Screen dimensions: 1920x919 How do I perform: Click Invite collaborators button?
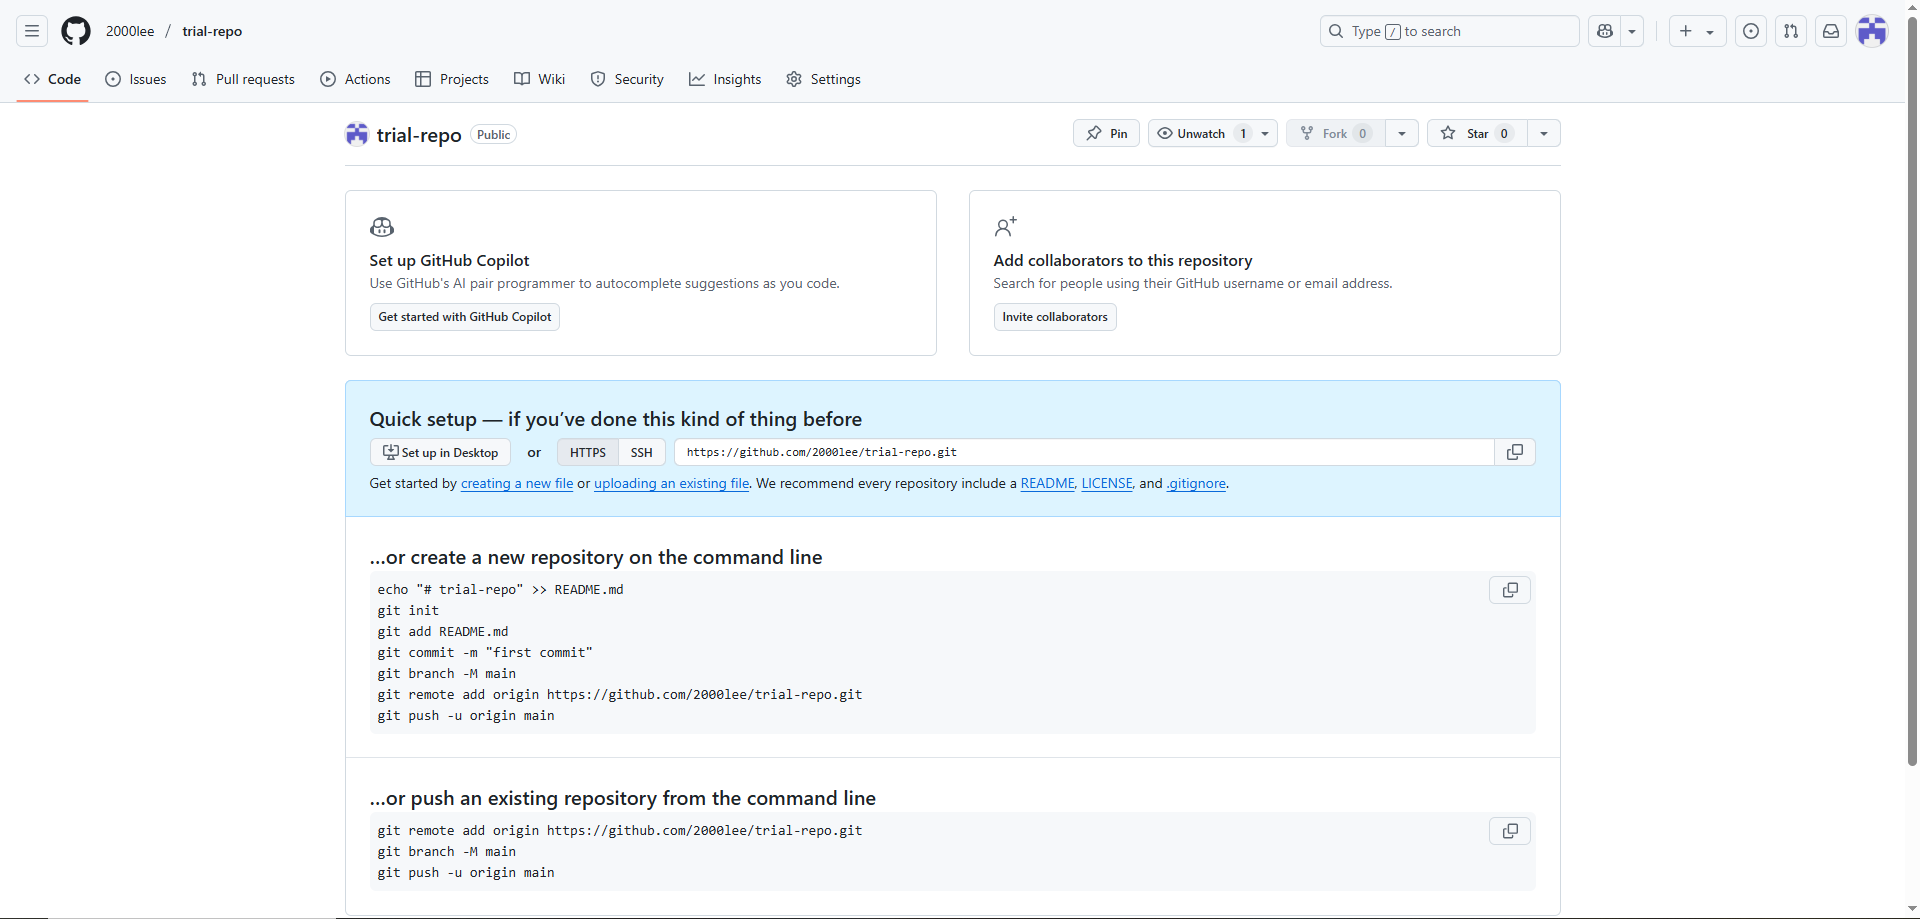1055,317
